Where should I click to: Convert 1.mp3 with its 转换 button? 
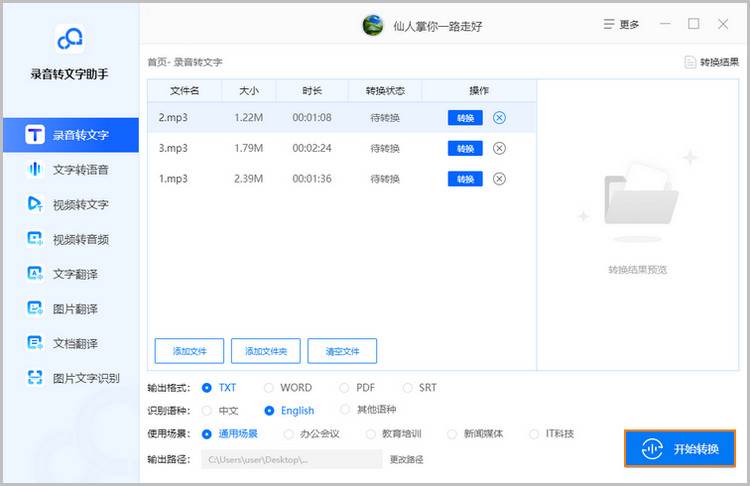[465, 179]
